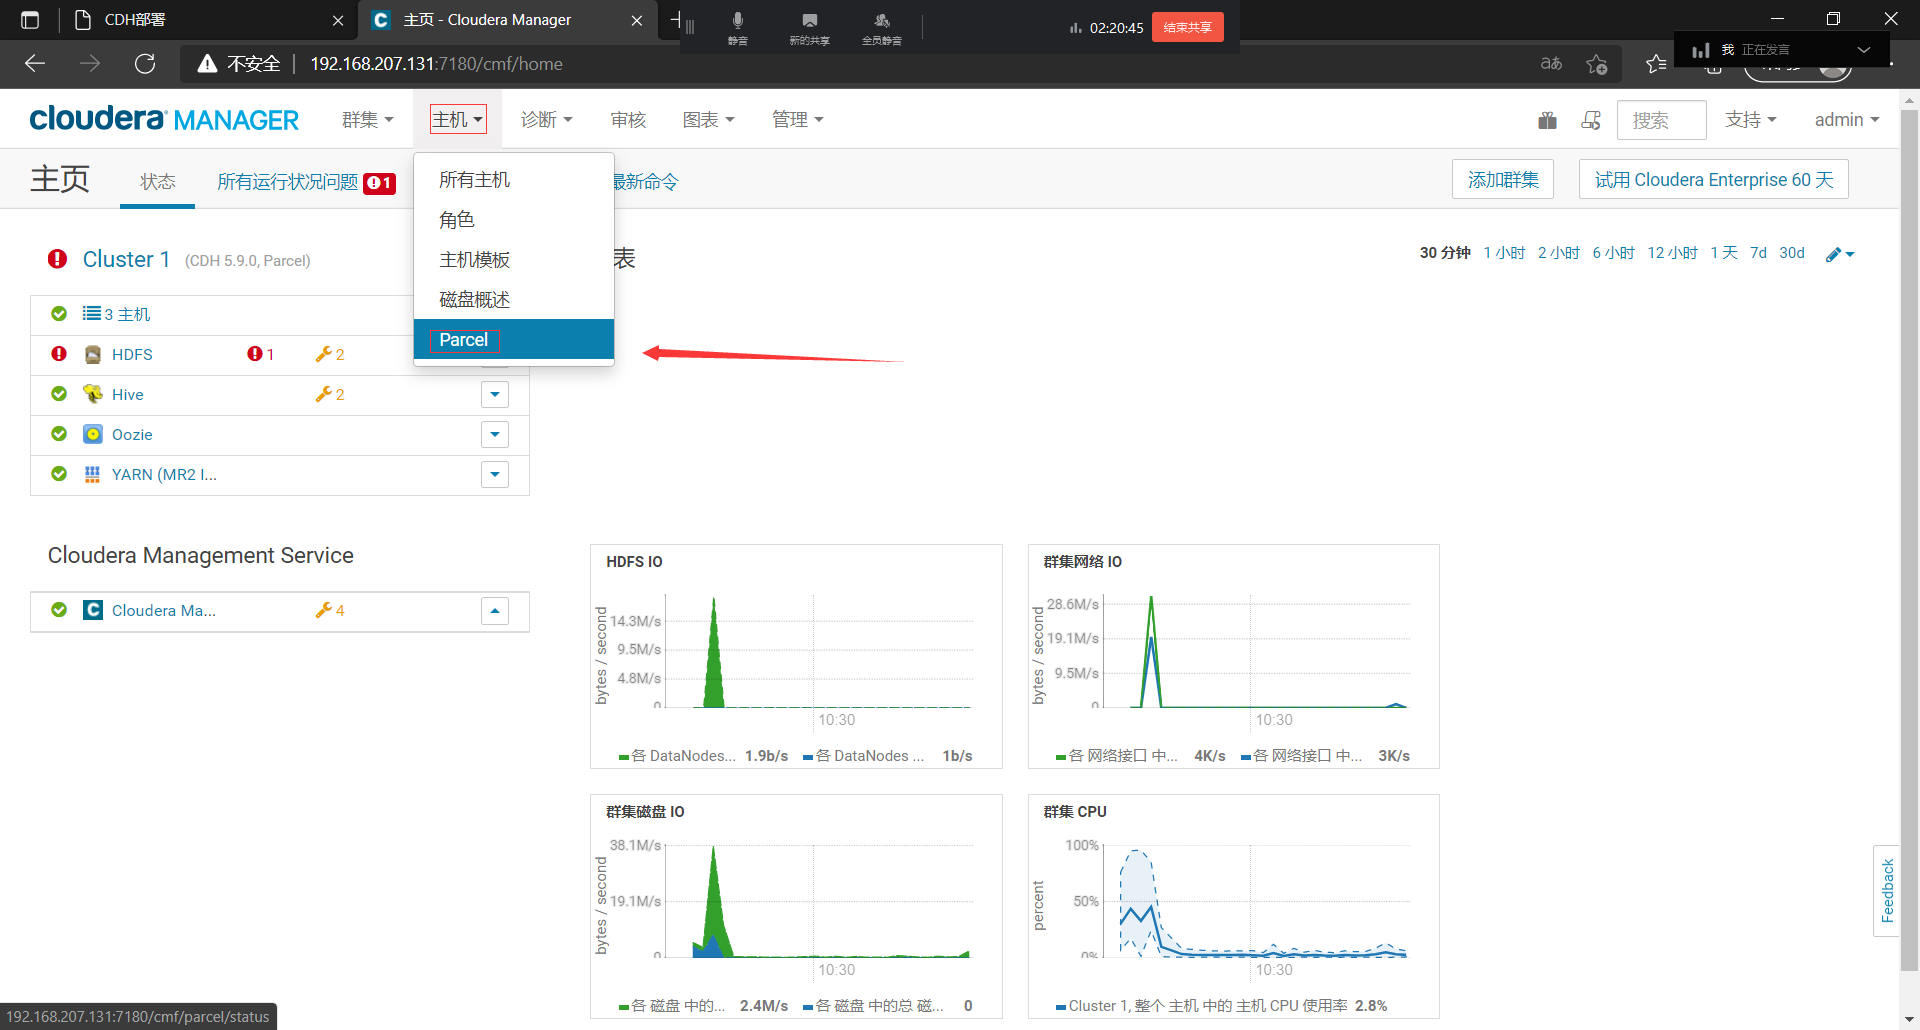Expand the 图表 menu
This screenshot has height=1030, width=1920.
(708, 120)
